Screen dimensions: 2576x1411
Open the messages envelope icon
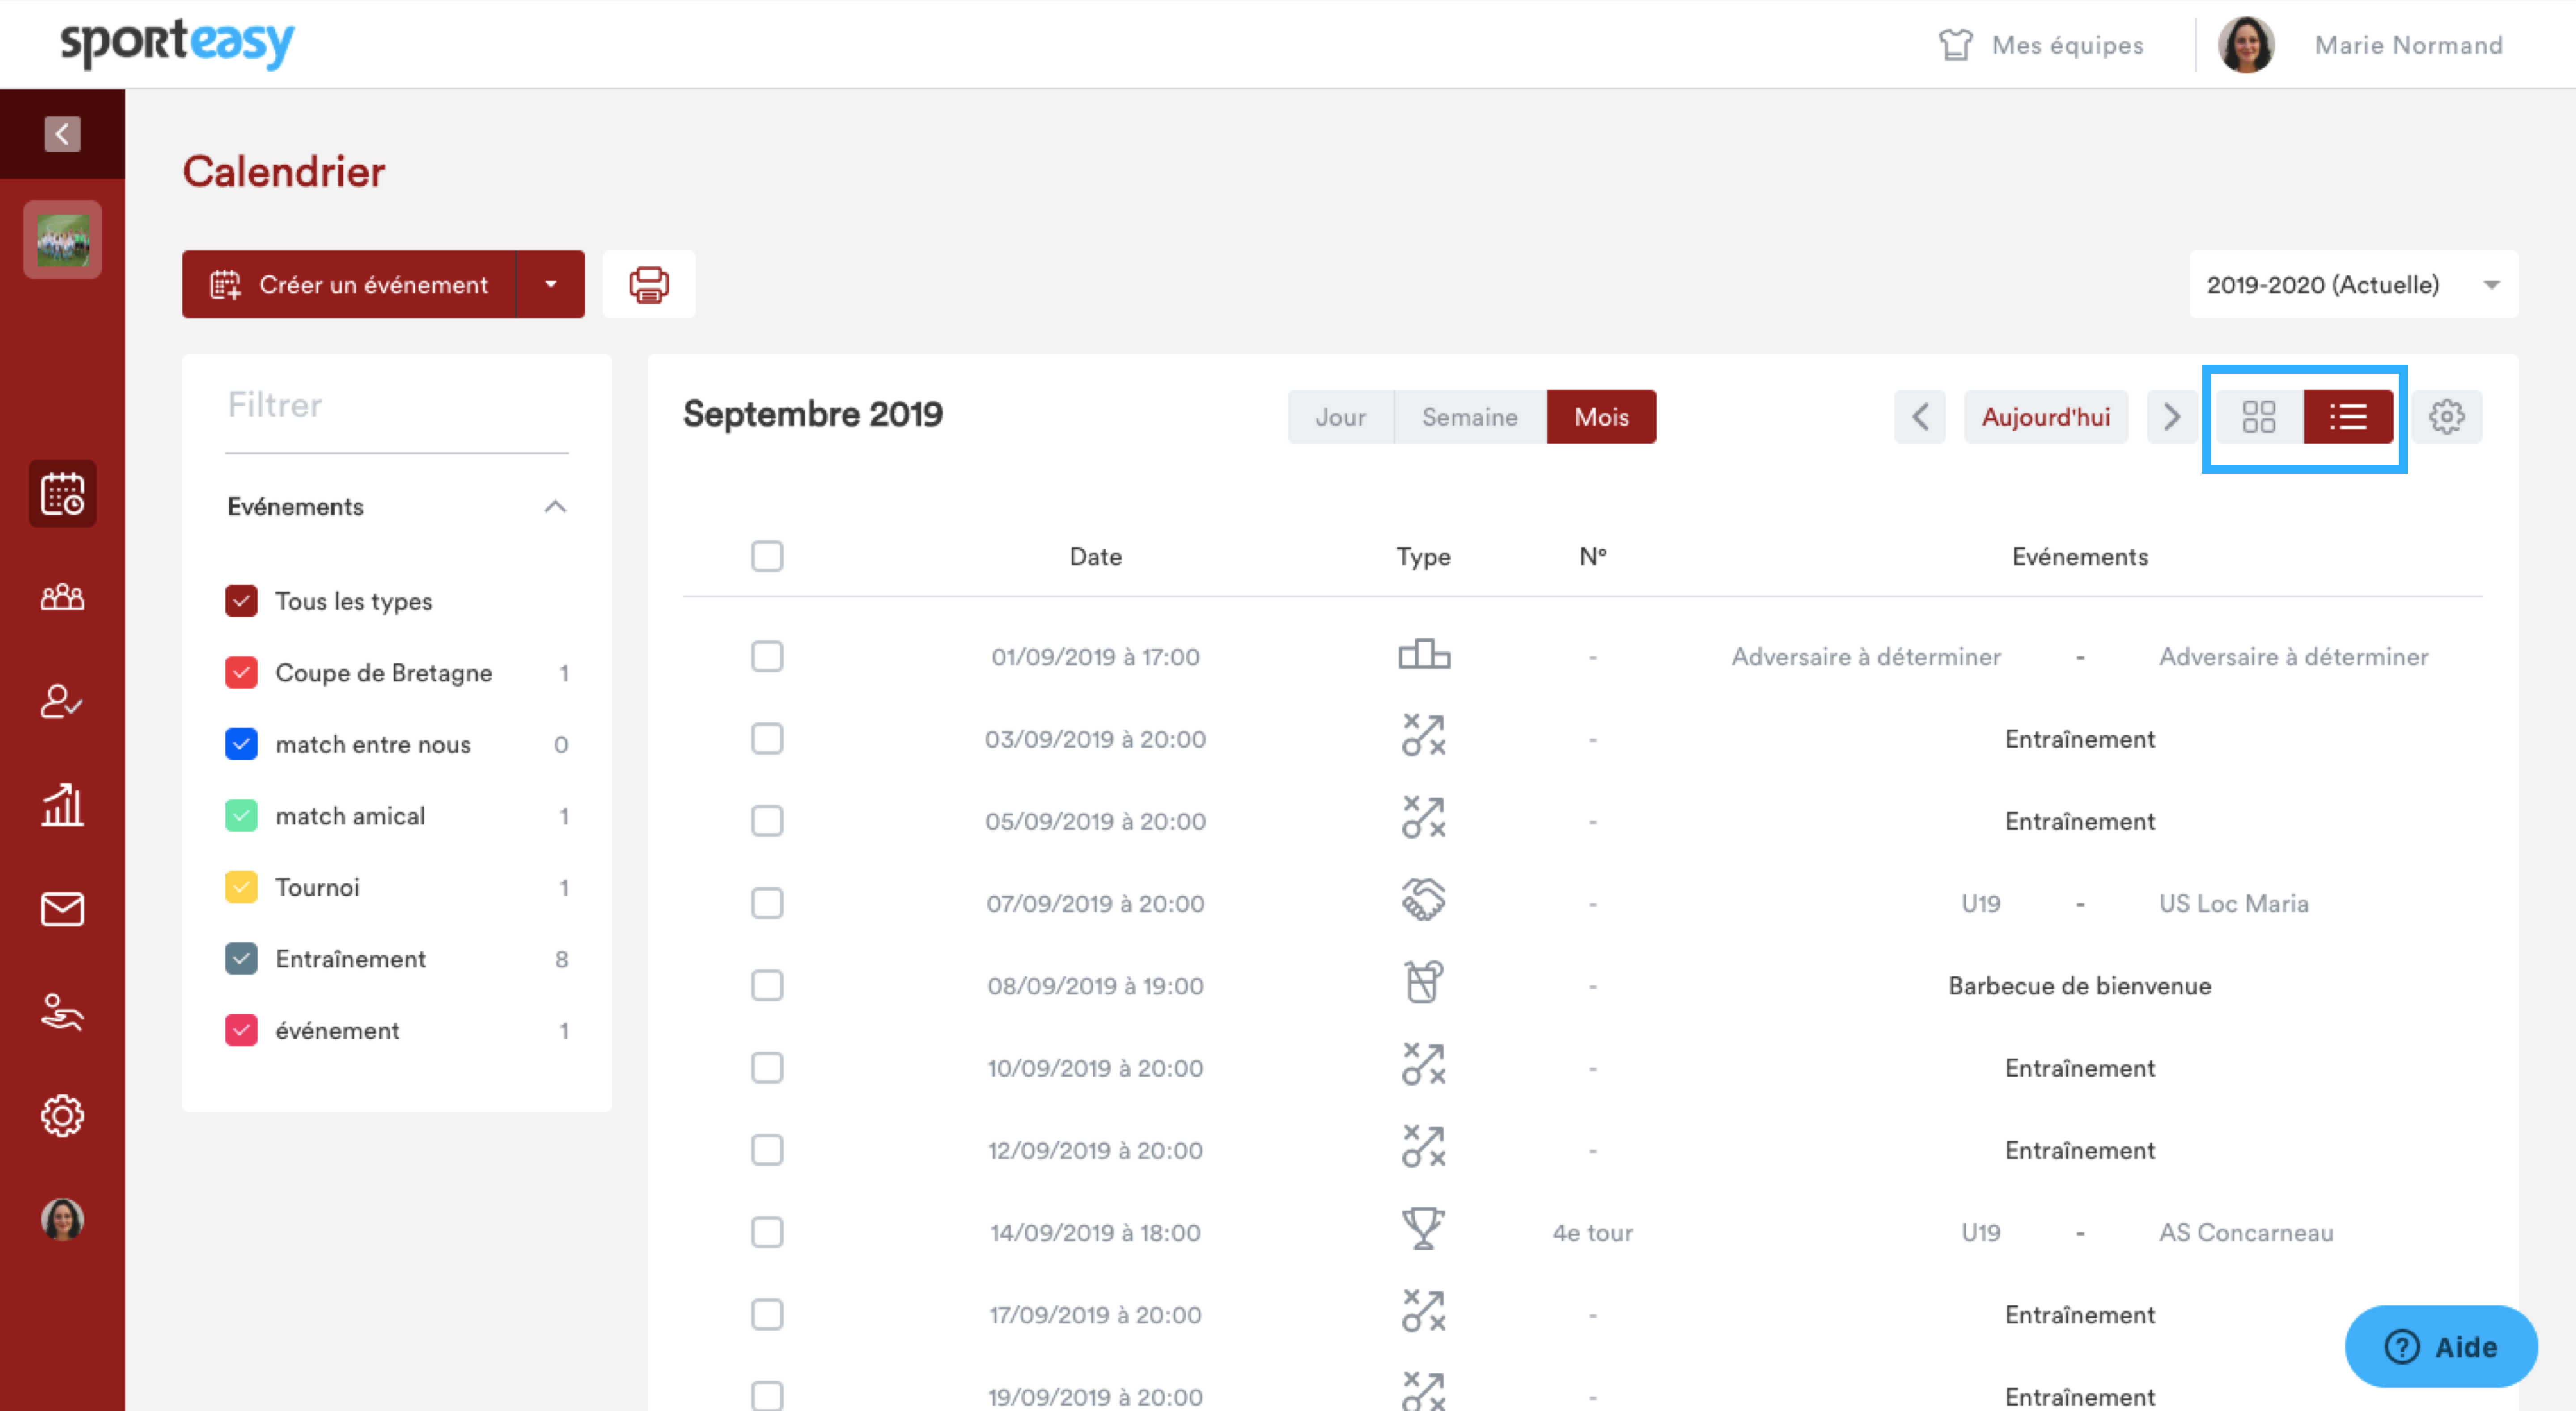pyautogui.click(x=62, y=909)
